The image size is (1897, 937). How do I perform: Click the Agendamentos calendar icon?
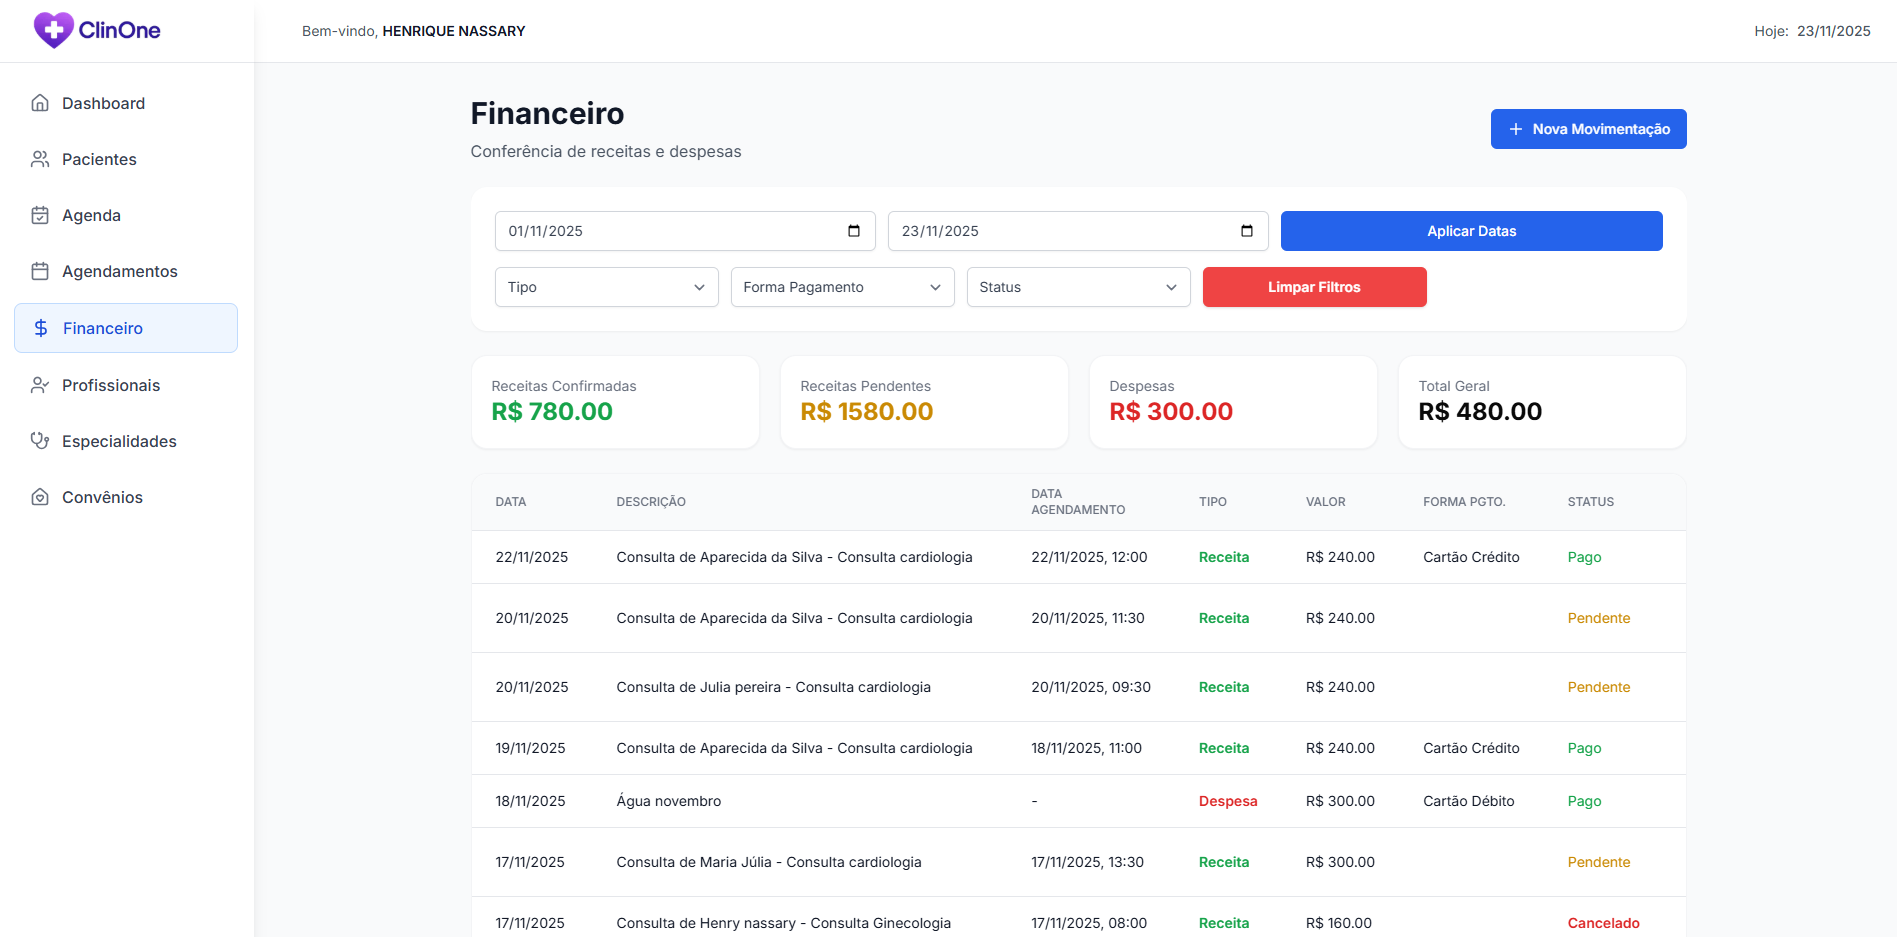(x=40, y=271)
